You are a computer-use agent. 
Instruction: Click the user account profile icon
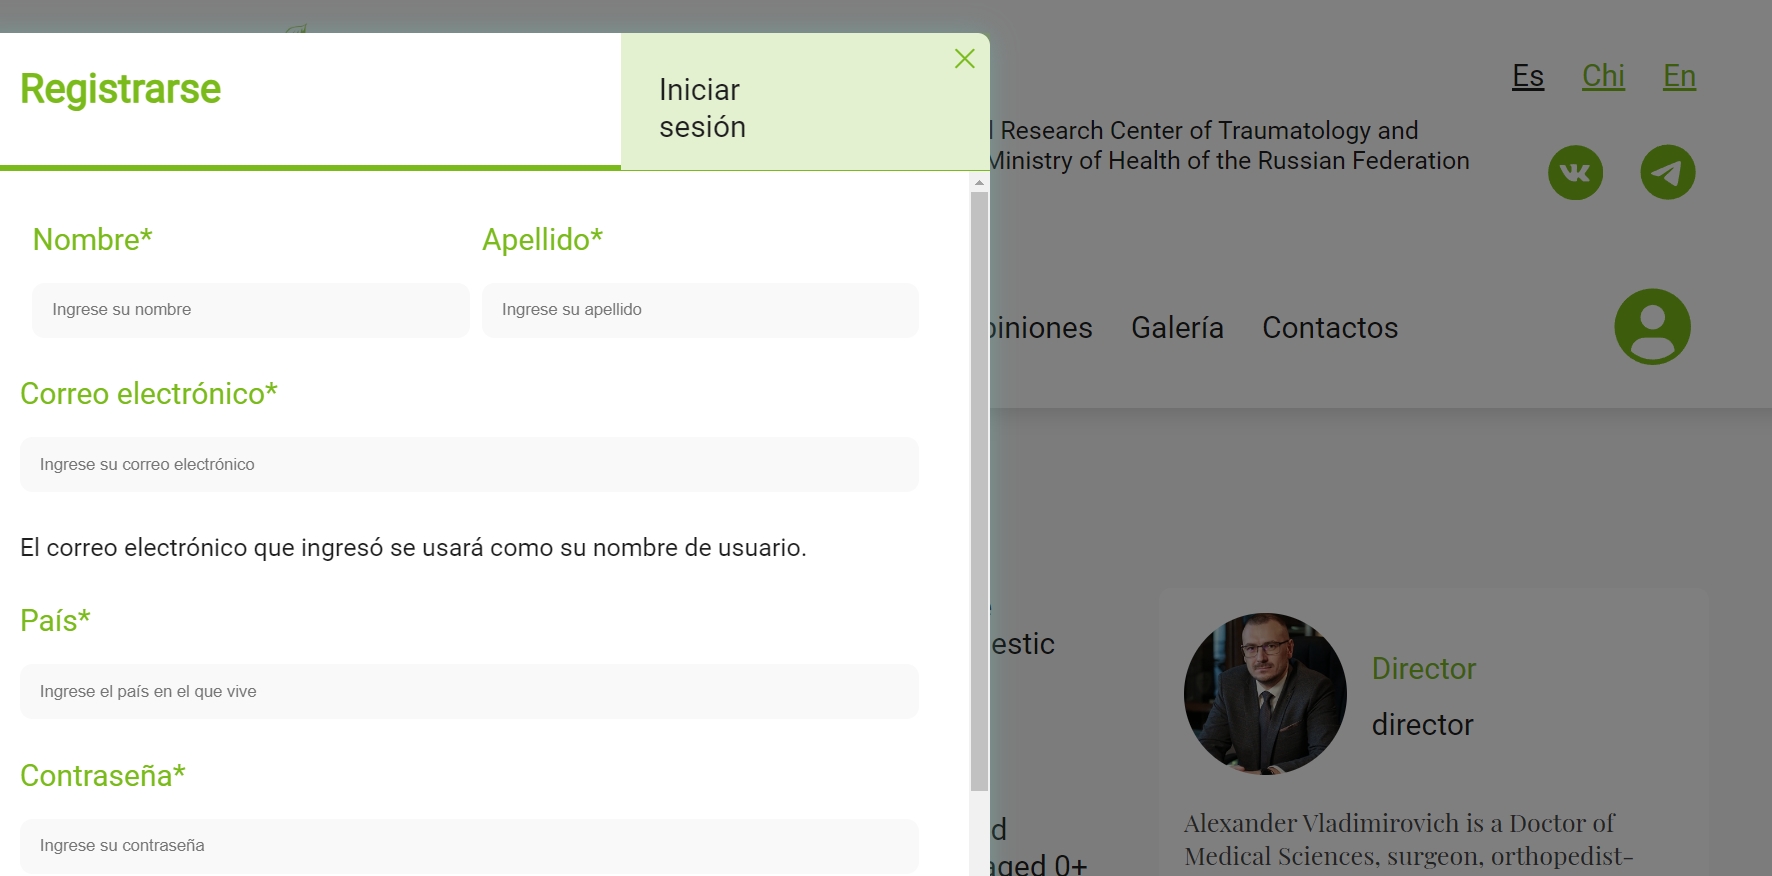(x=1652, y=327)
